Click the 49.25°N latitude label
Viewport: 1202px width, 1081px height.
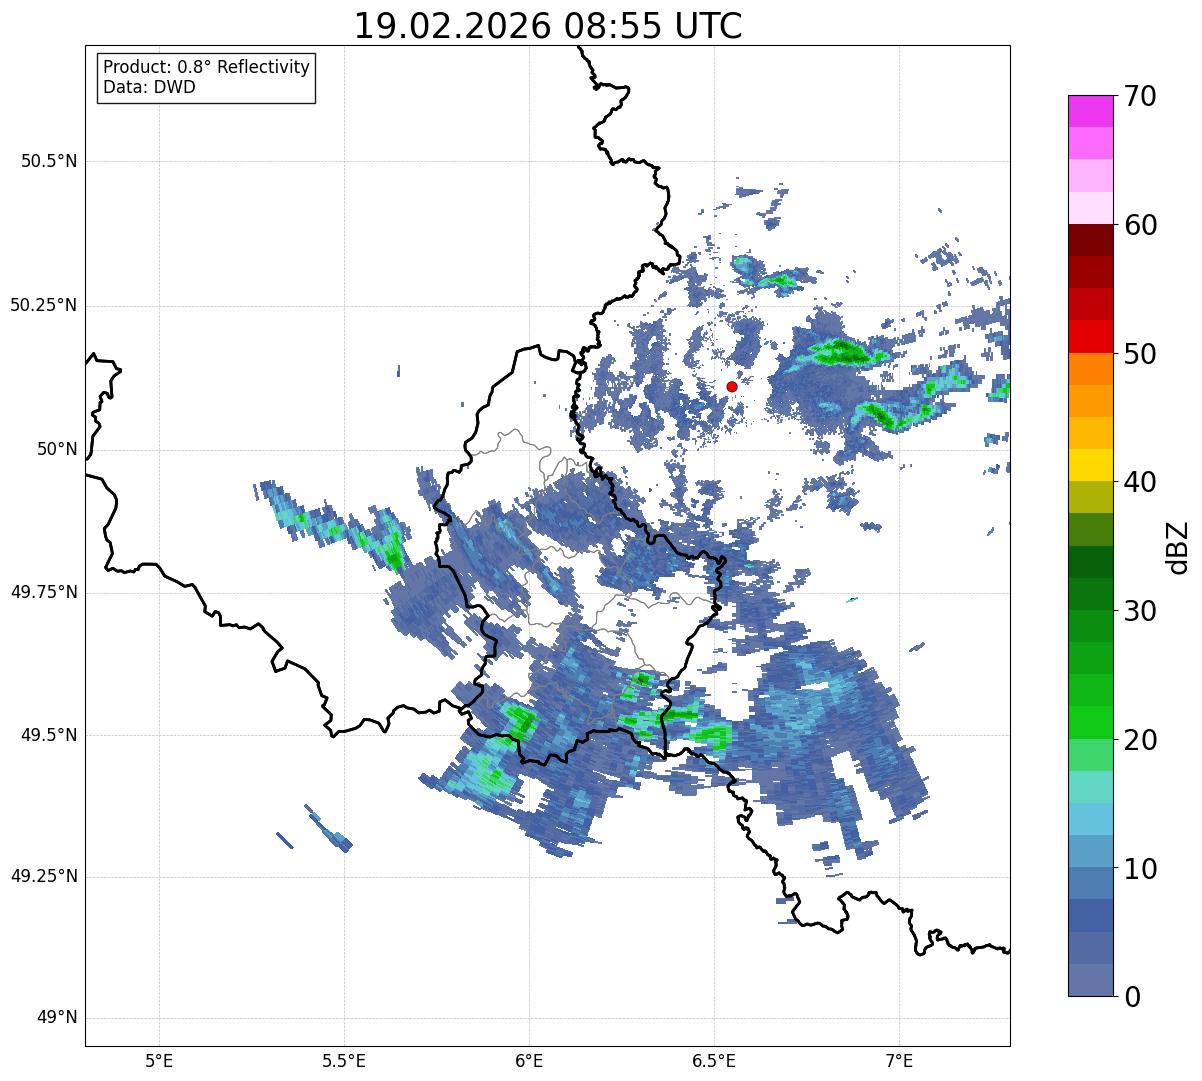pyautogui.click(x=44, y=877)
